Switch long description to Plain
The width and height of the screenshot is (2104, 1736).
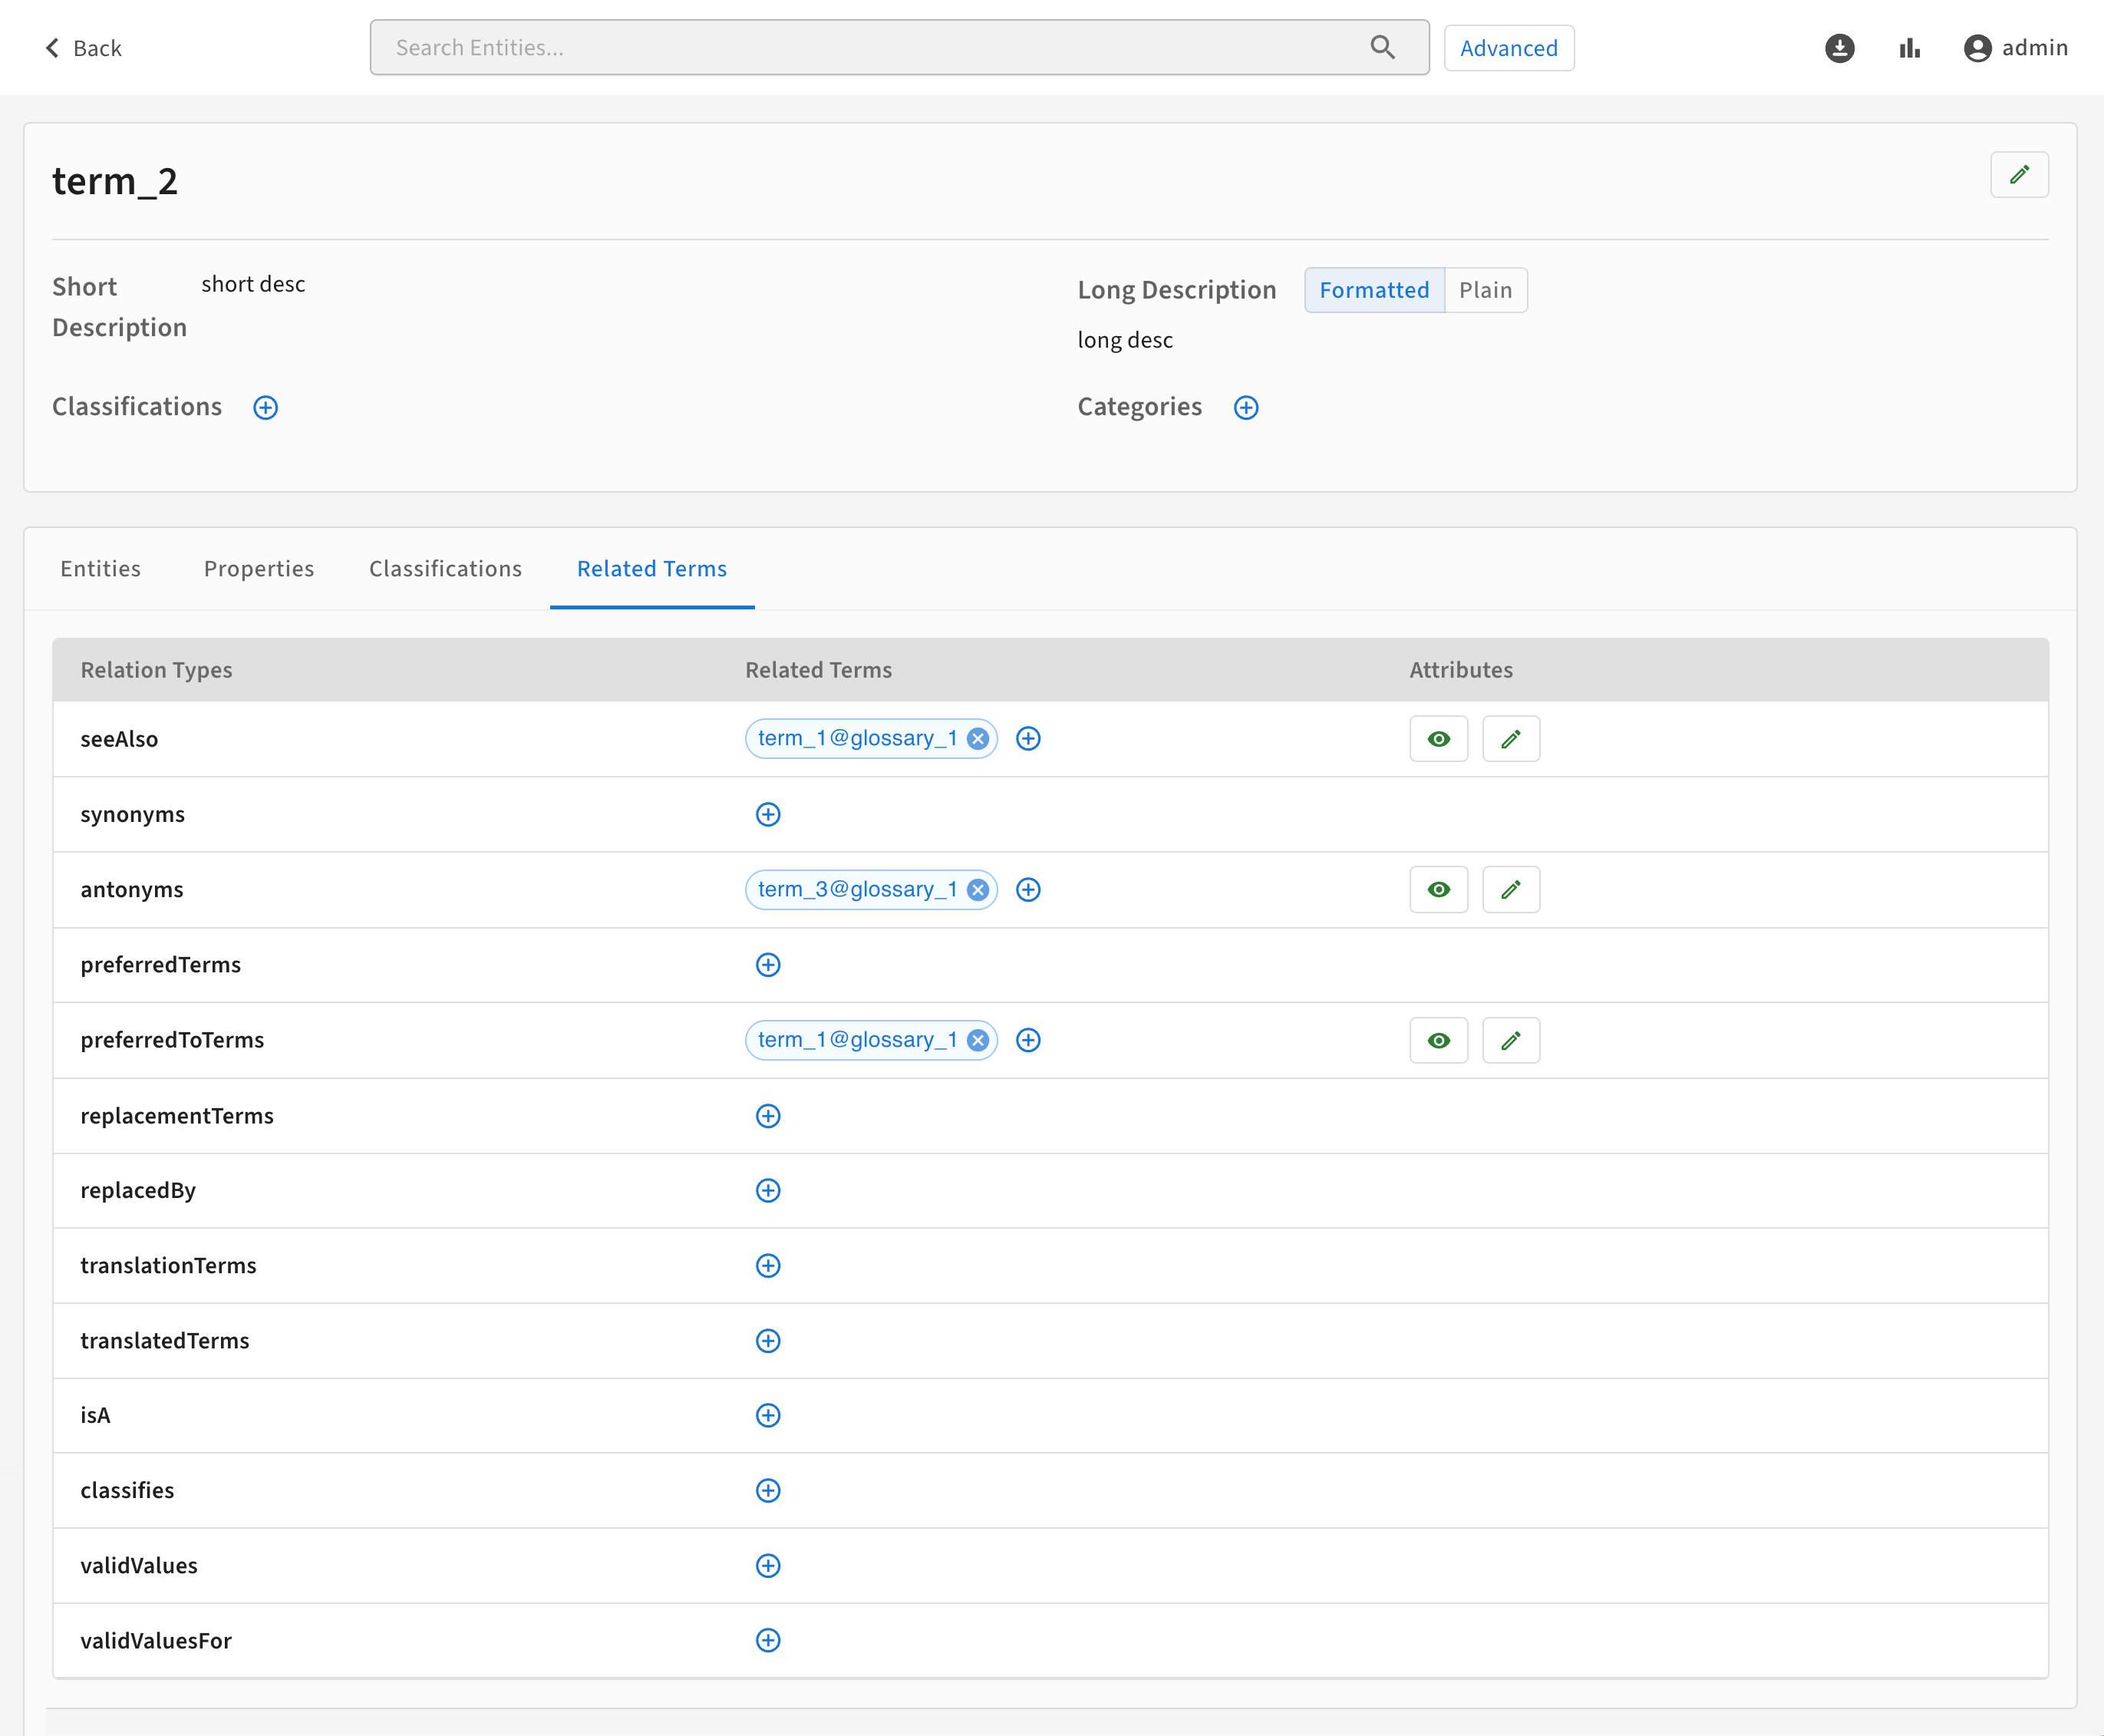click(x=1485, y=290)
